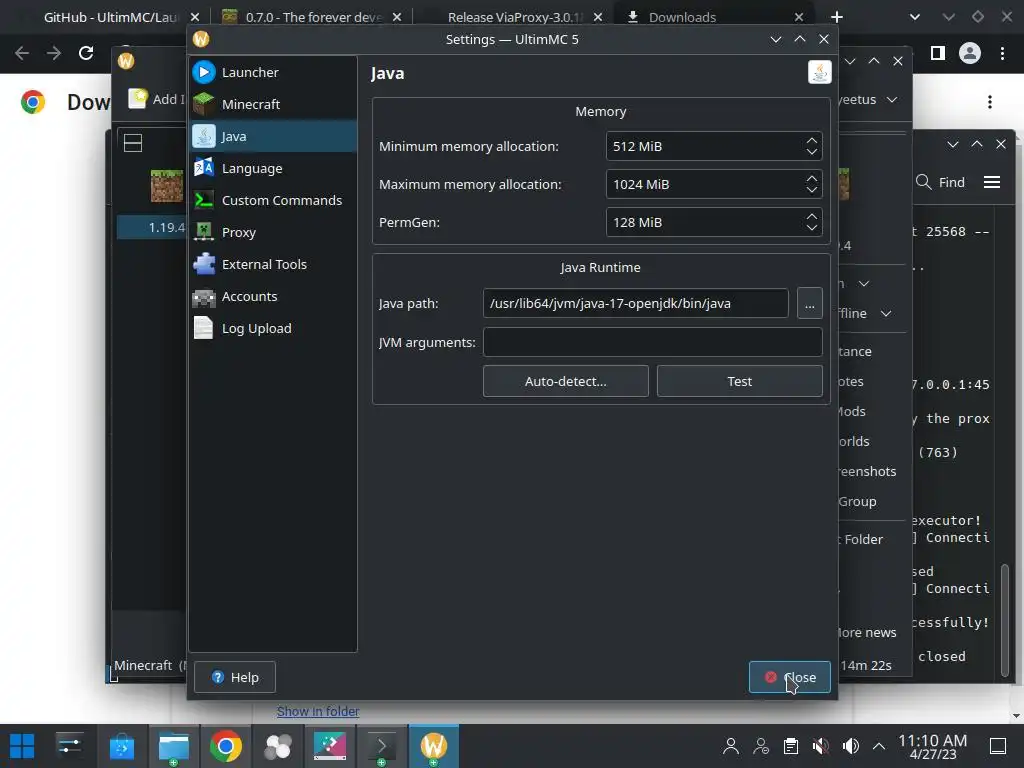Click the Test button for Java

coord(739,381)
